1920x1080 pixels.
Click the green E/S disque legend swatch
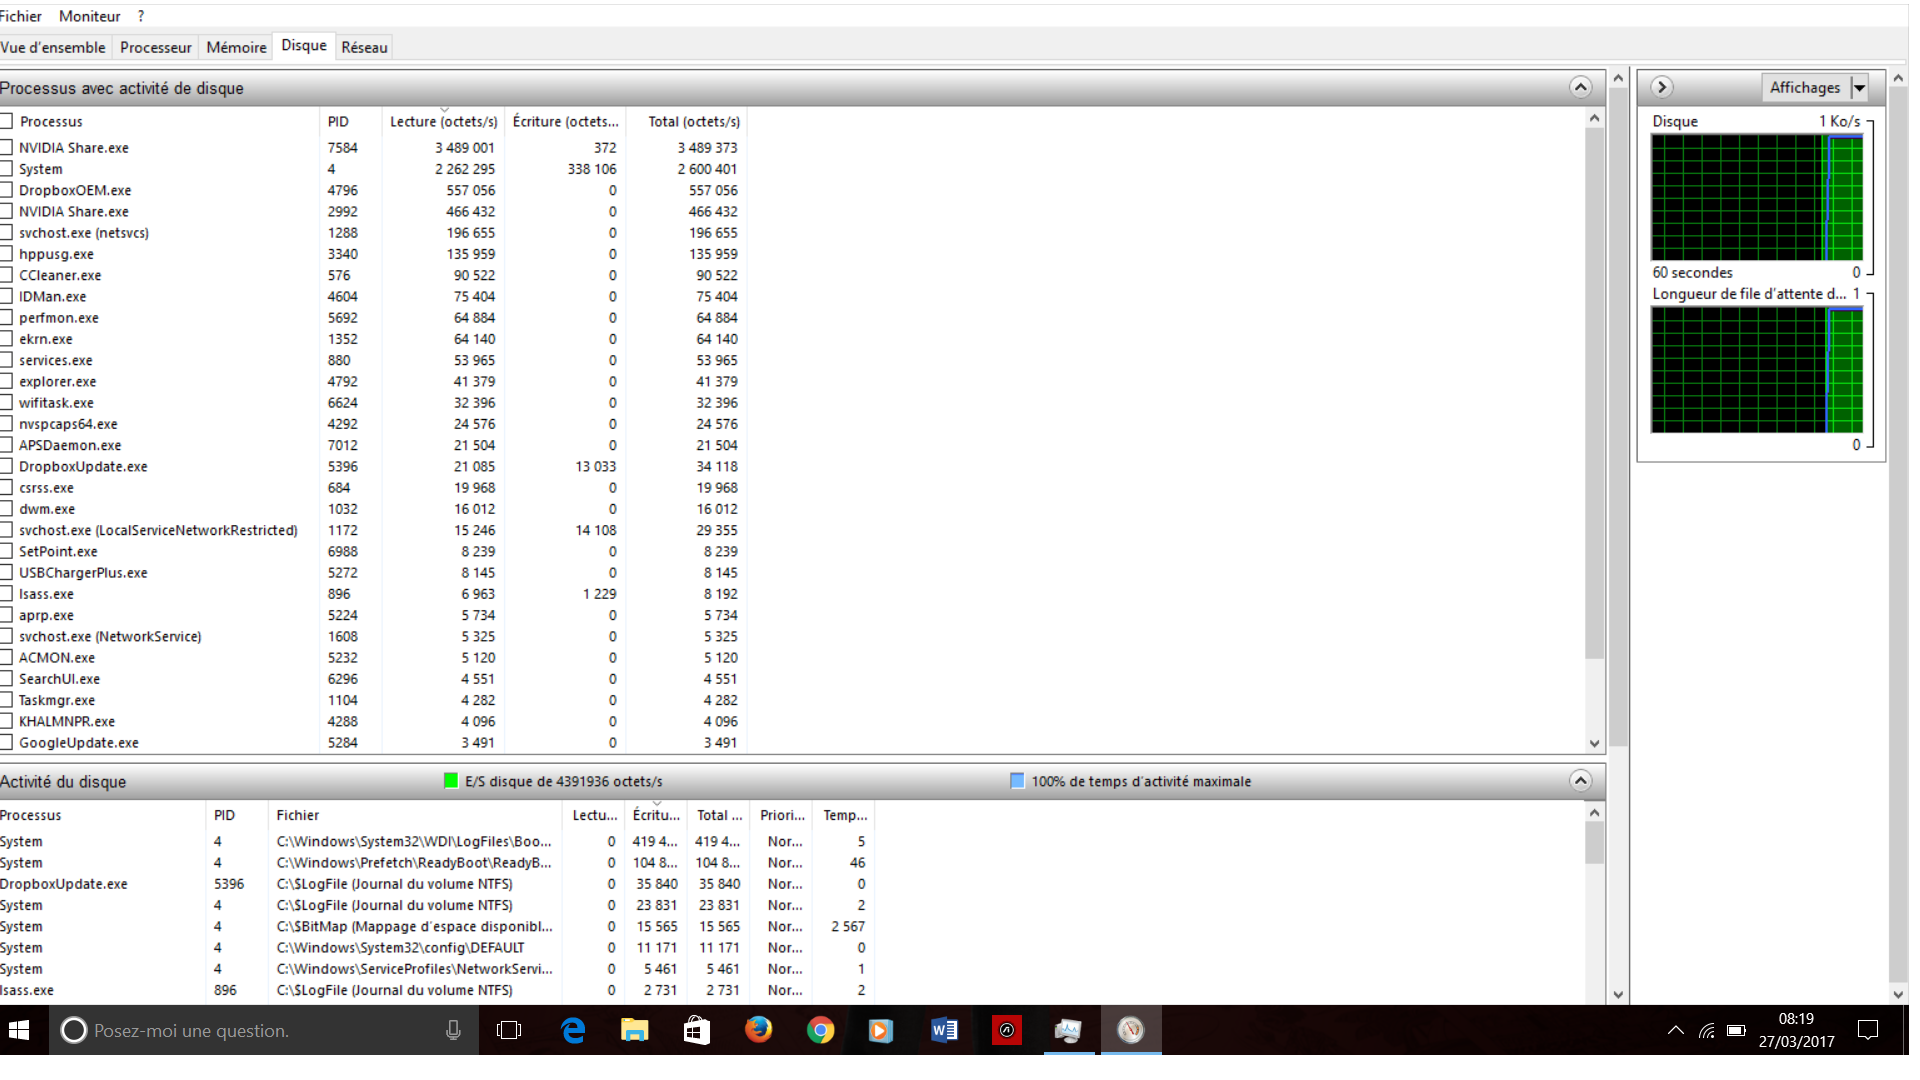click(451, 781)
